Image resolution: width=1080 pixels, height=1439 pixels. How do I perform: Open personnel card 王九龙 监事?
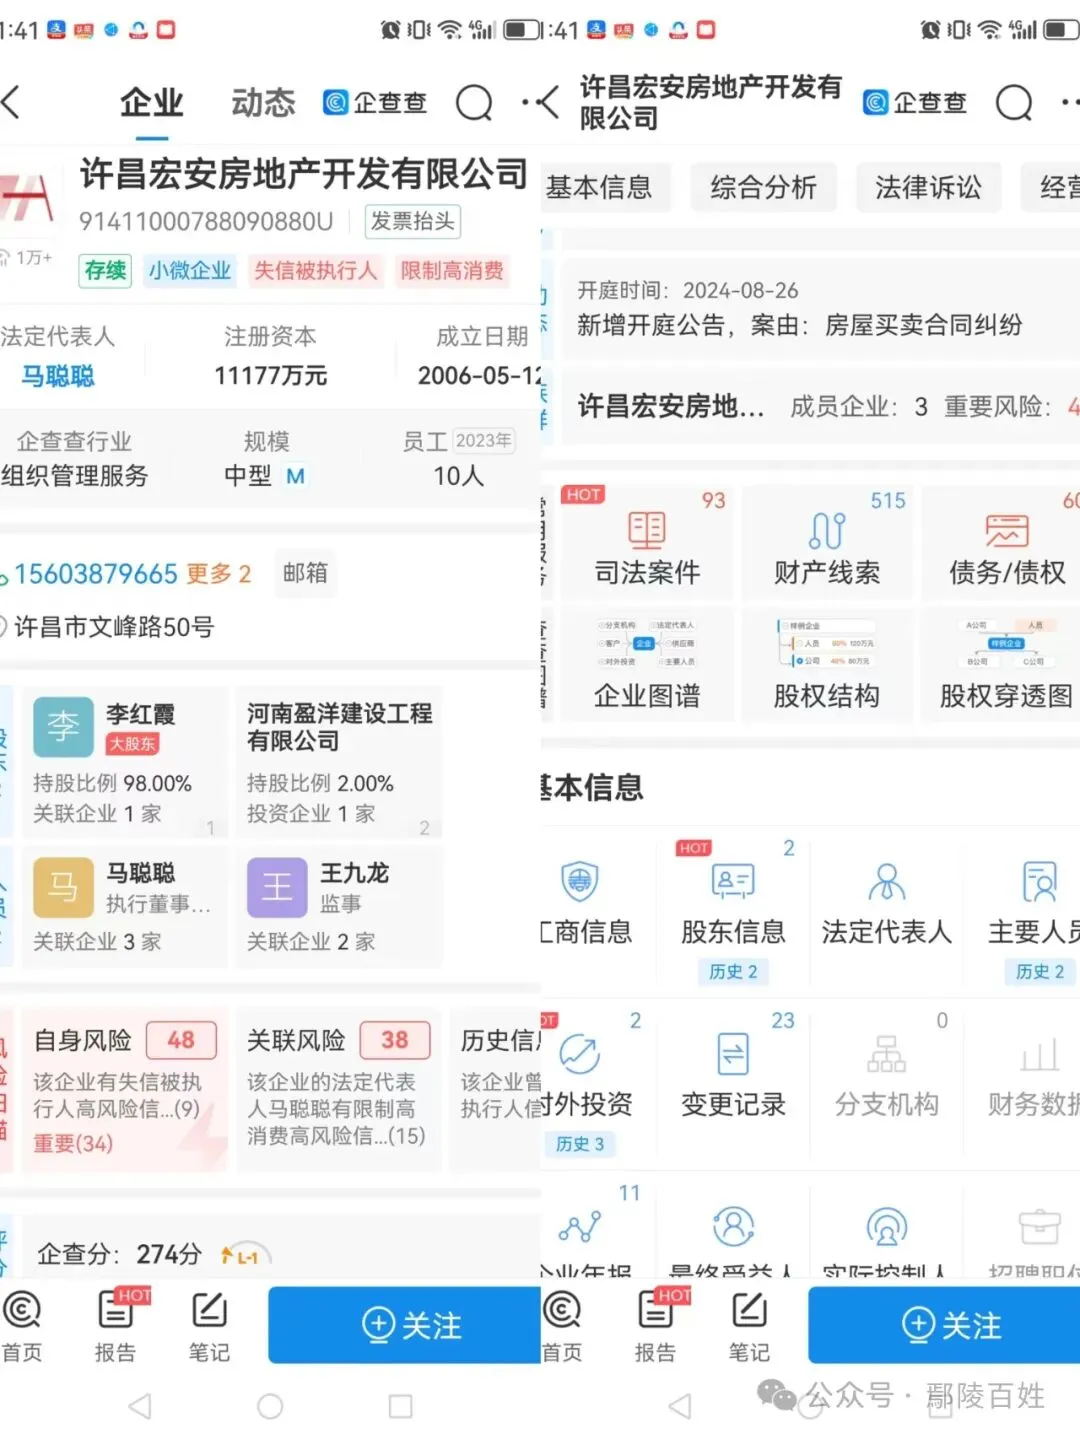[x=339, y=906]
